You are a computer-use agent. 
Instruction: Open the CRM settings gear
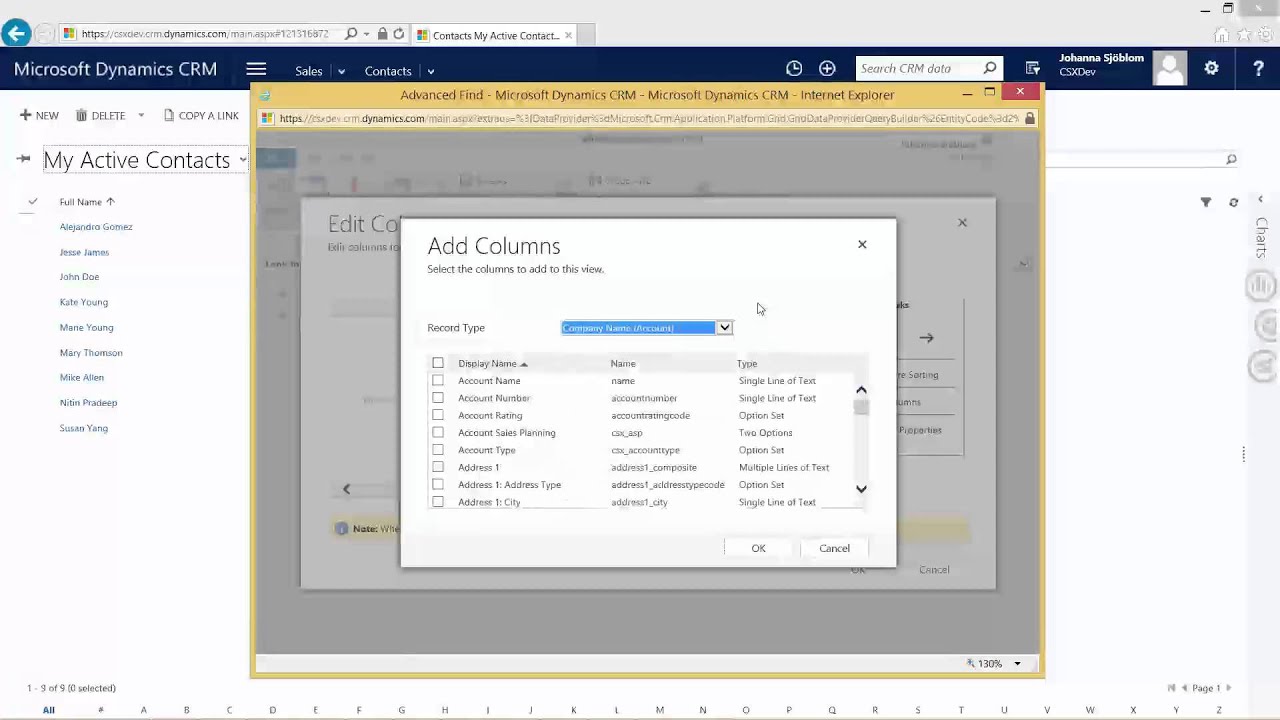(x=1211, y=68)
